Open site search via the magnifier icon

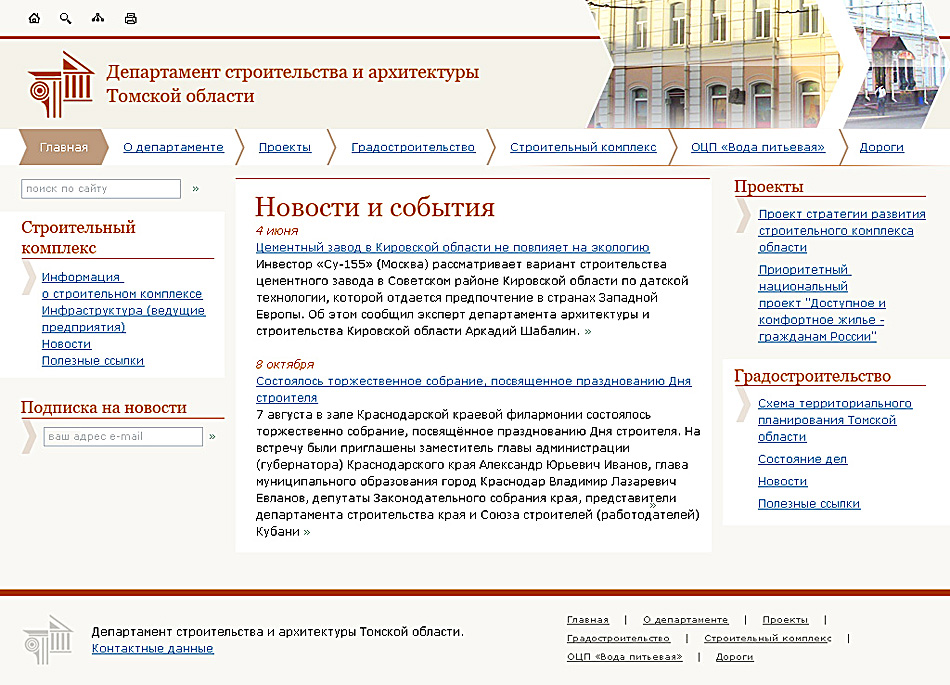point(65,17)
